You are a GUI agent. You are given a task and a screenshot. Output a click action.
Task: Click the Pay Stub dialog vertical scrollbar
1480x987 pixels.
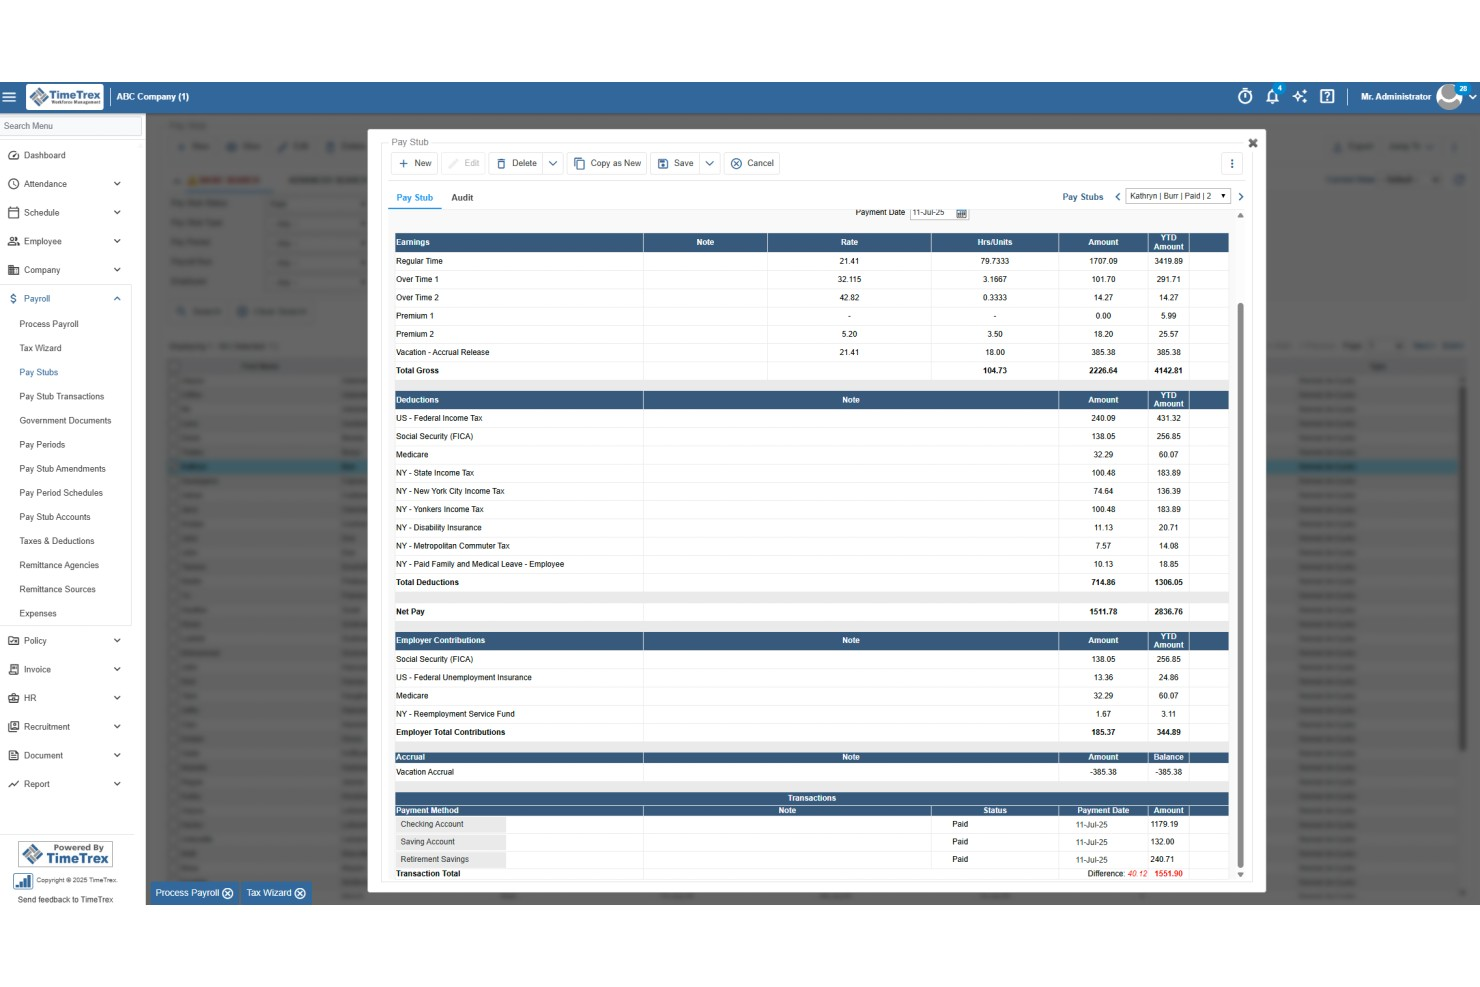(x=1241, y=585)
